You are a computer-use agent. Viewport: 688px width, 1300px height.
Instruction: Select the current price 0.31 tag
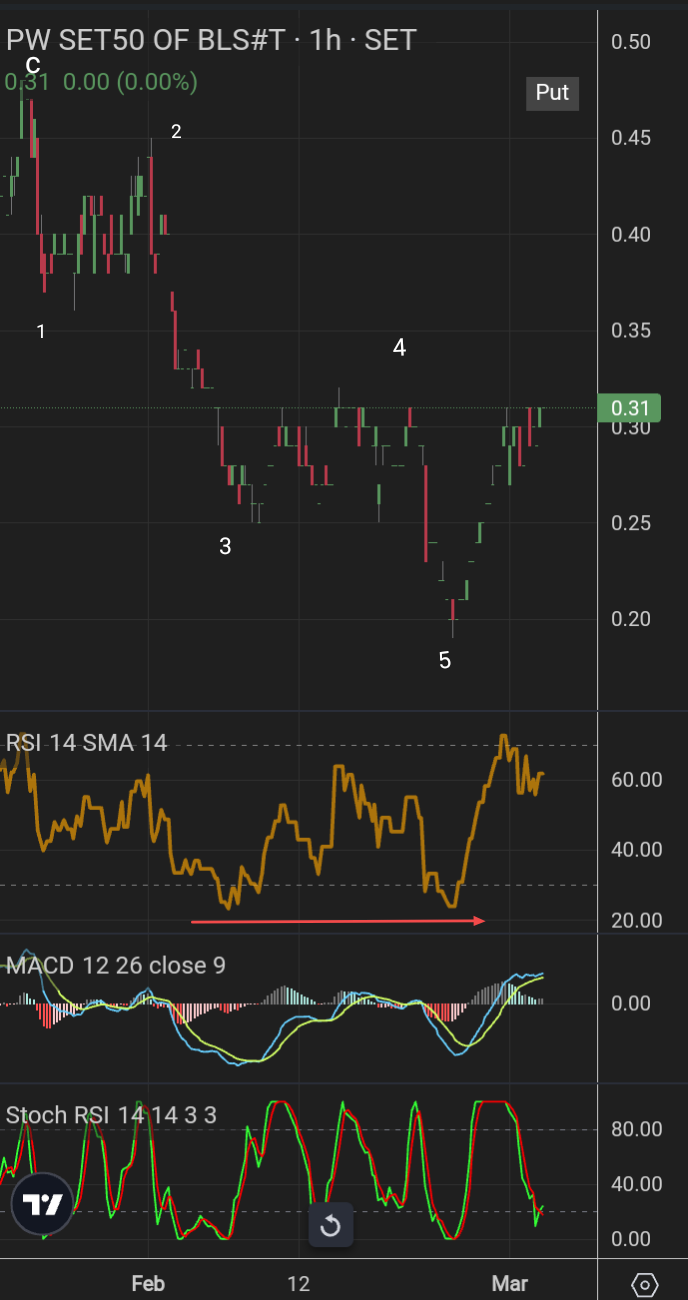[x=630, y=408]
